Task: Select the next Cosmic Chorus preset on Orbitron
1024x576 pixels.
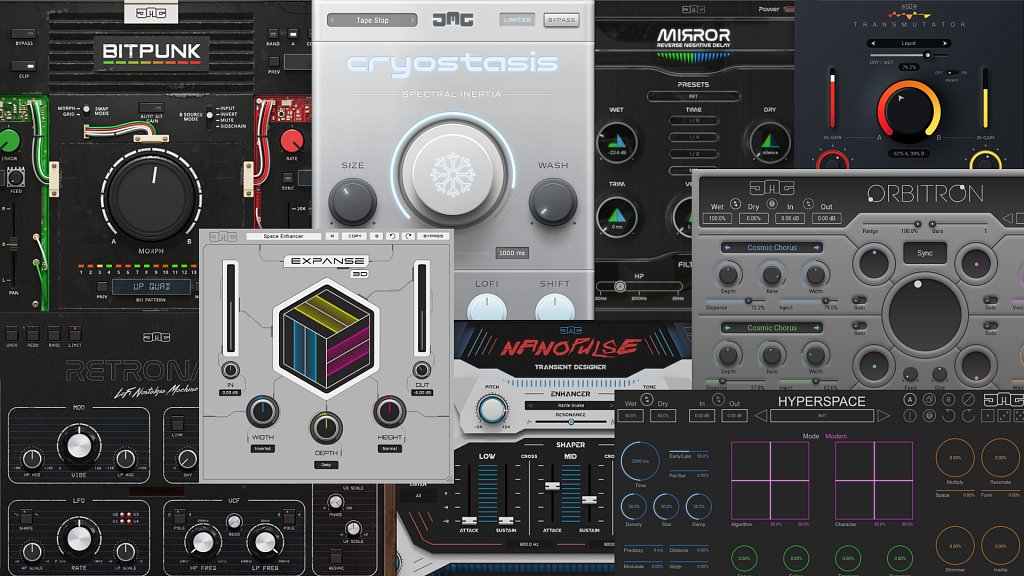Action: (817, 246)
